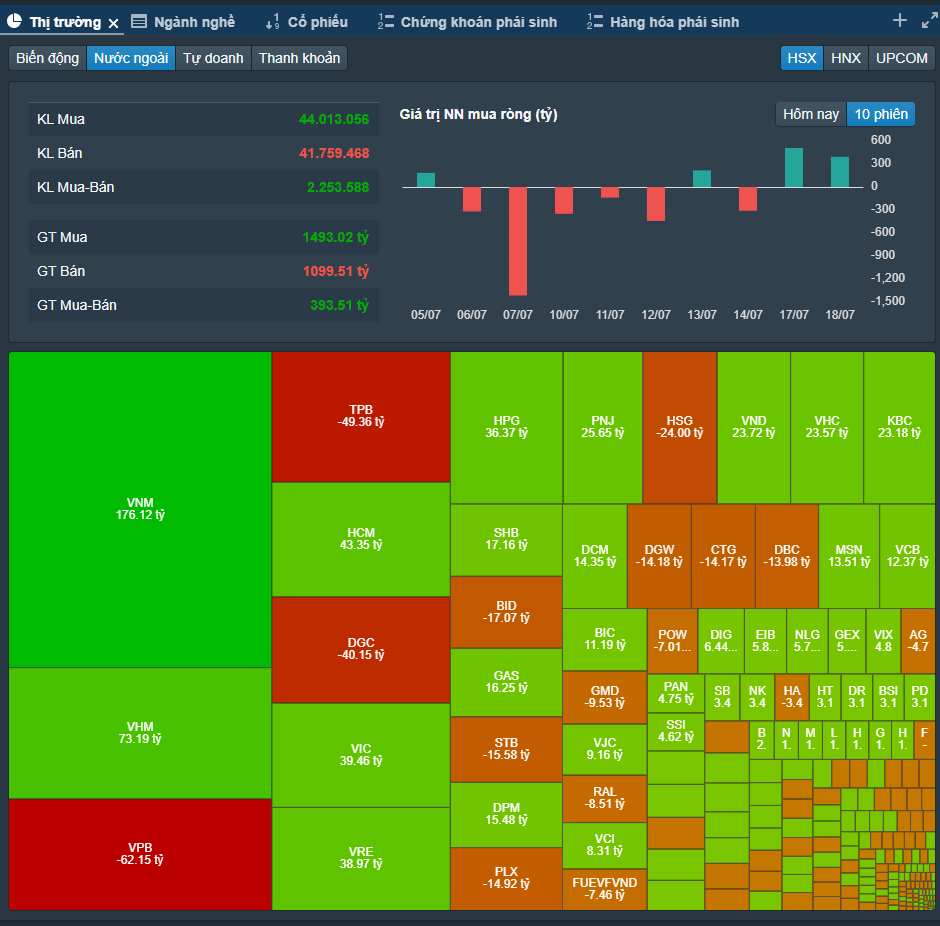Select the 10 phiên chart range
Viewport: 940px width, 926px height.
point(881,114)
